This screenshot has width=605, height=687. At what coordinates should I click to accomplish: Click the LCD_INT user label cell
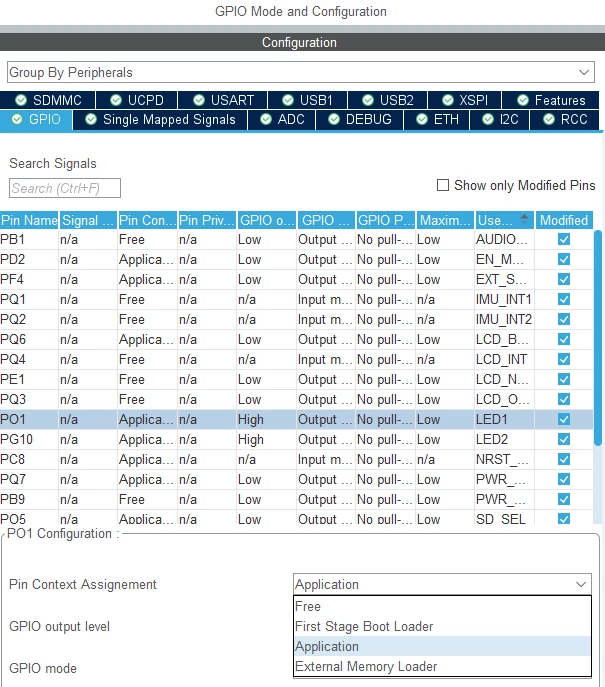(504, 359)
